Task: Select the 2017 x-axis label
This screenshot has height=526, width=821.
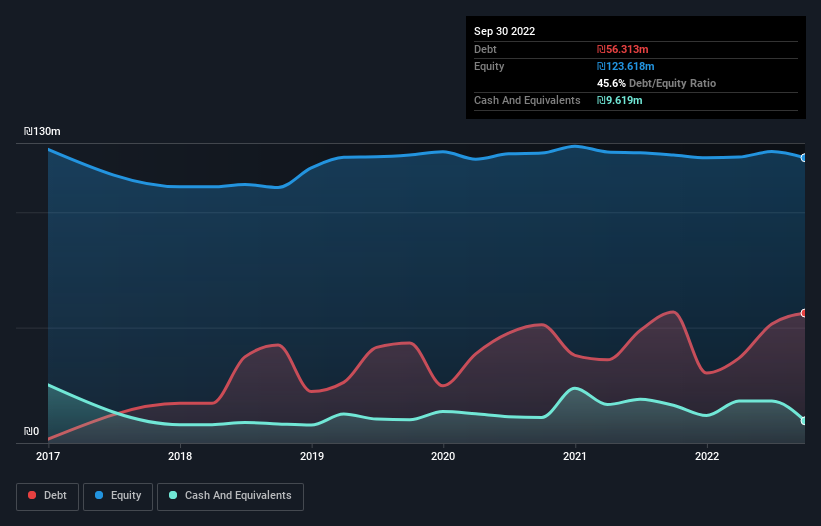Action: point(48,456)
